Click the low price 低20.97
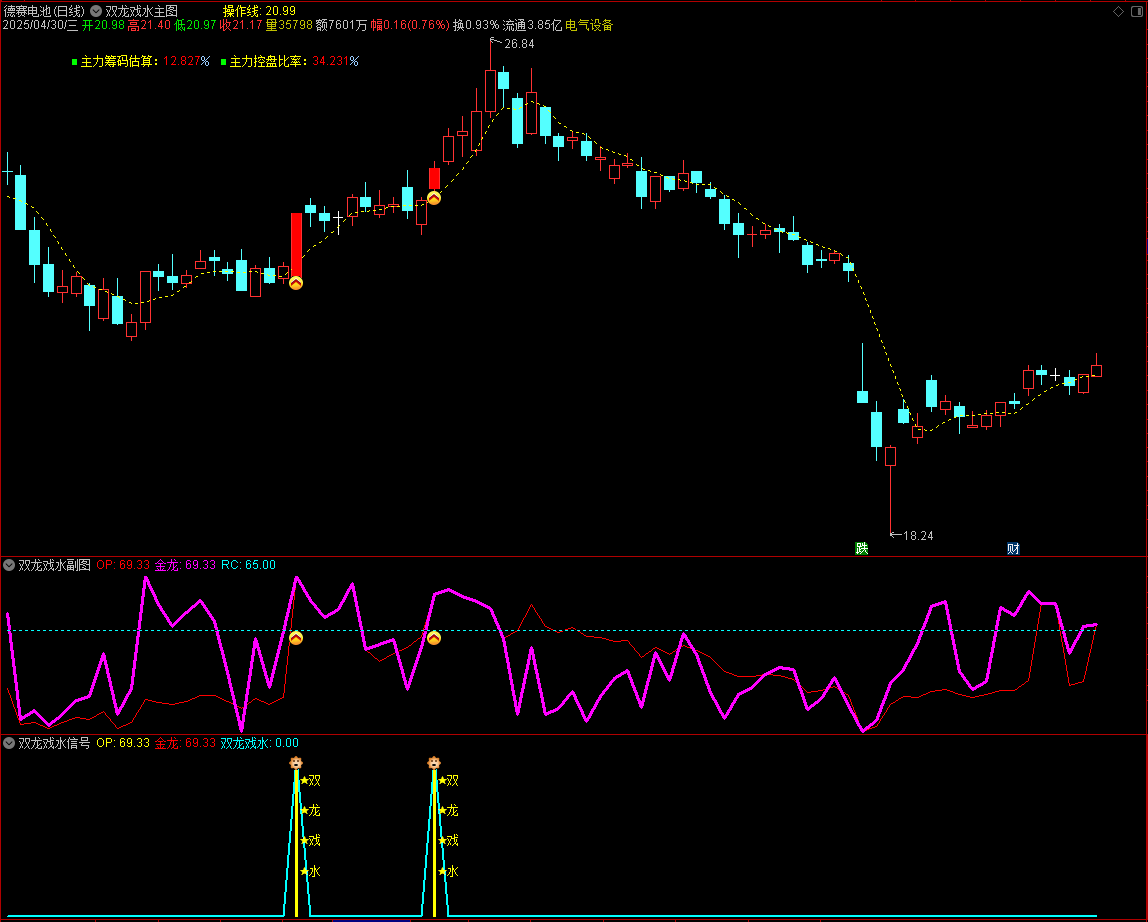Image resolution: width=1148 pixels, height=922 pixels. pyautogui.click(x=195, y=25)
